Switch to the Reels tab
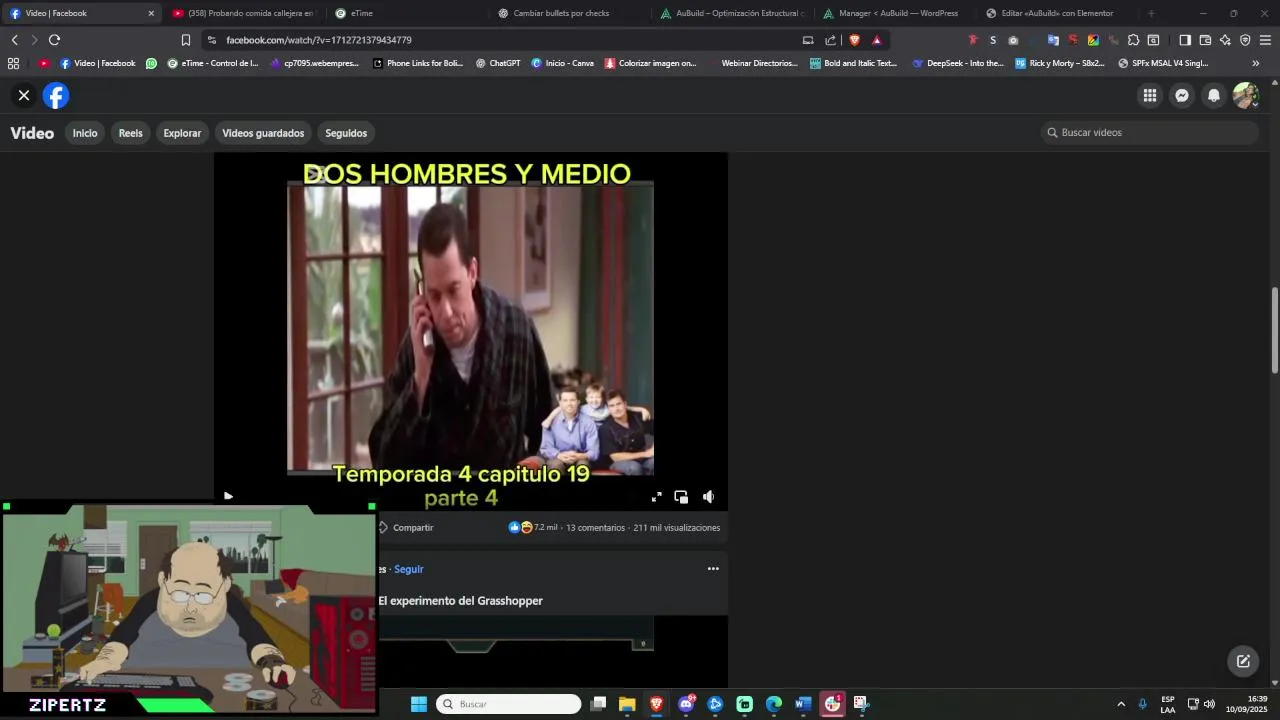1280x720 pixels. pos(131,133)
